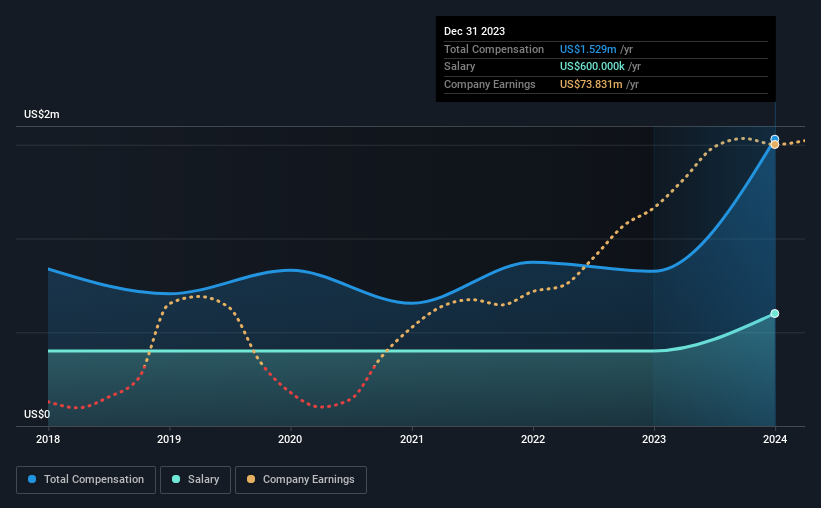Toggle the Salary legend button
This screenshot has height=508, width=821.
[x=195, y=480]
